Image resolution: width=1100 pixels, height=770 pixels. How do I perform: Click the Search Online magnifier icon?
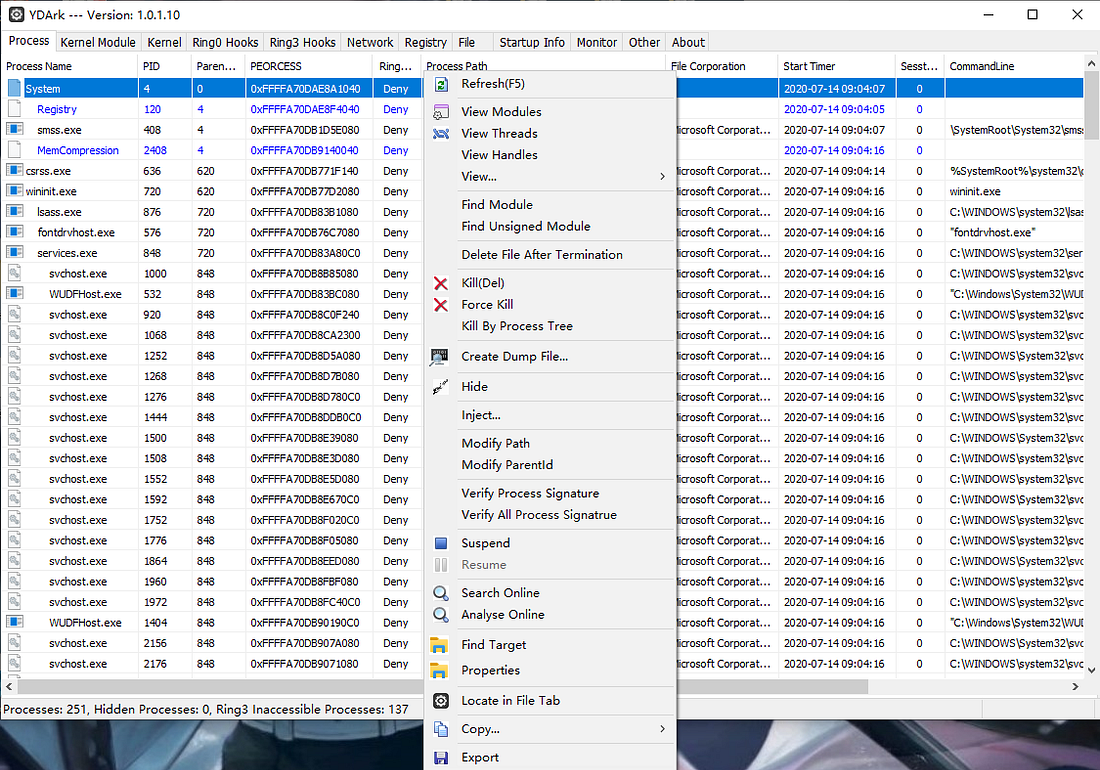tap(441, 593)
